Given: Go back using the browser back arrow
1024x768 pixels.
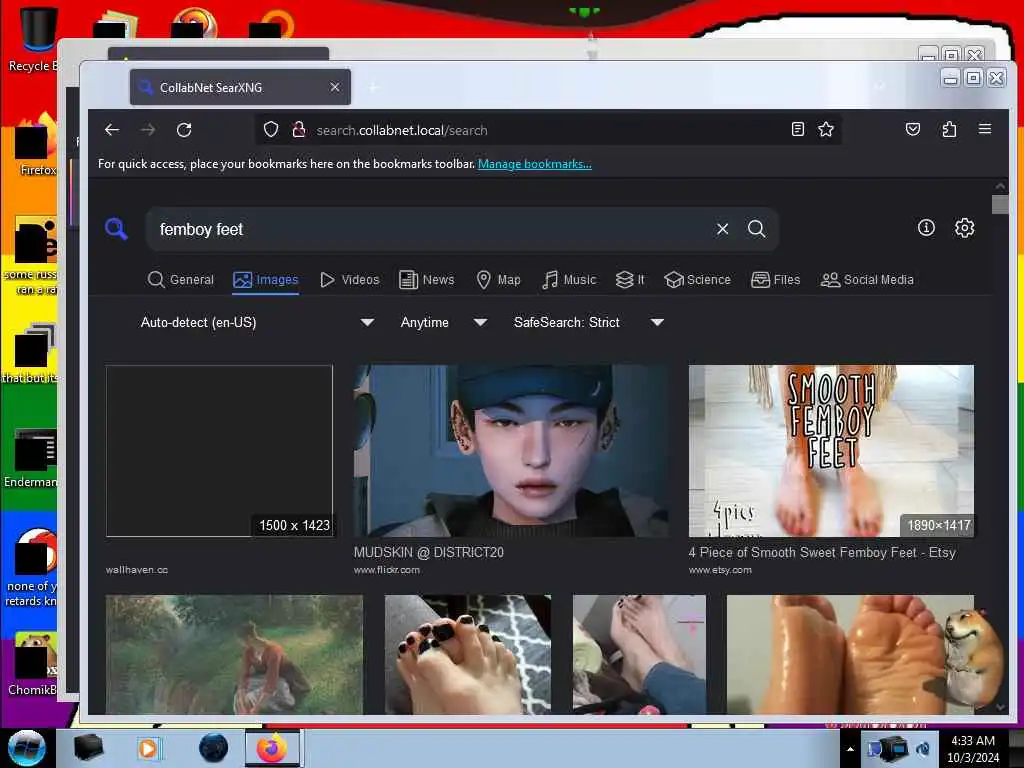Looking at the screenshot, I should point(112,130).
